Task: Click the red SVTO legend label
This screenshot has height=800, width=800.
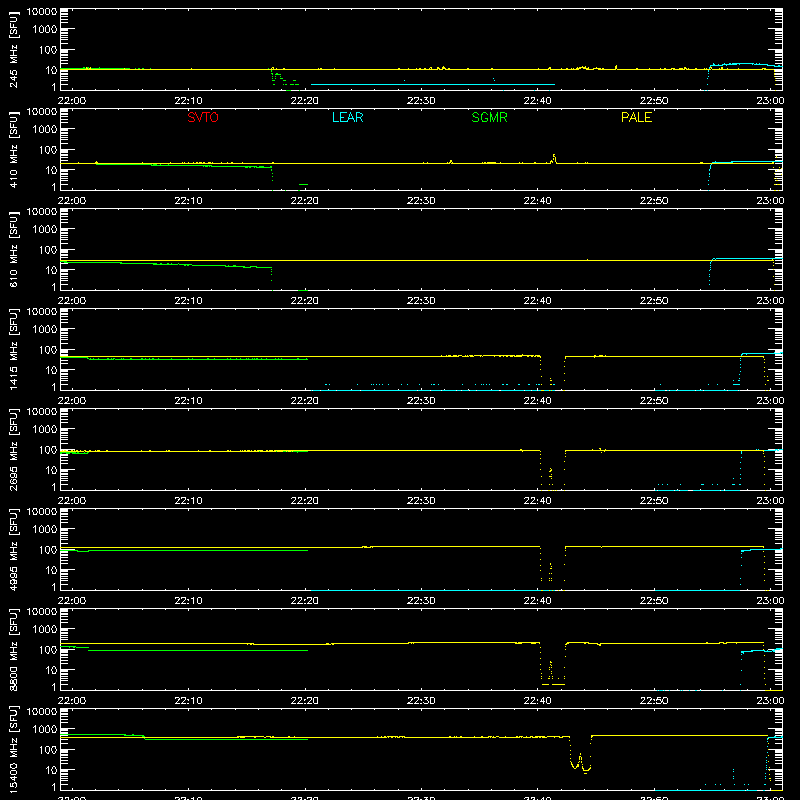Action: 203,117
